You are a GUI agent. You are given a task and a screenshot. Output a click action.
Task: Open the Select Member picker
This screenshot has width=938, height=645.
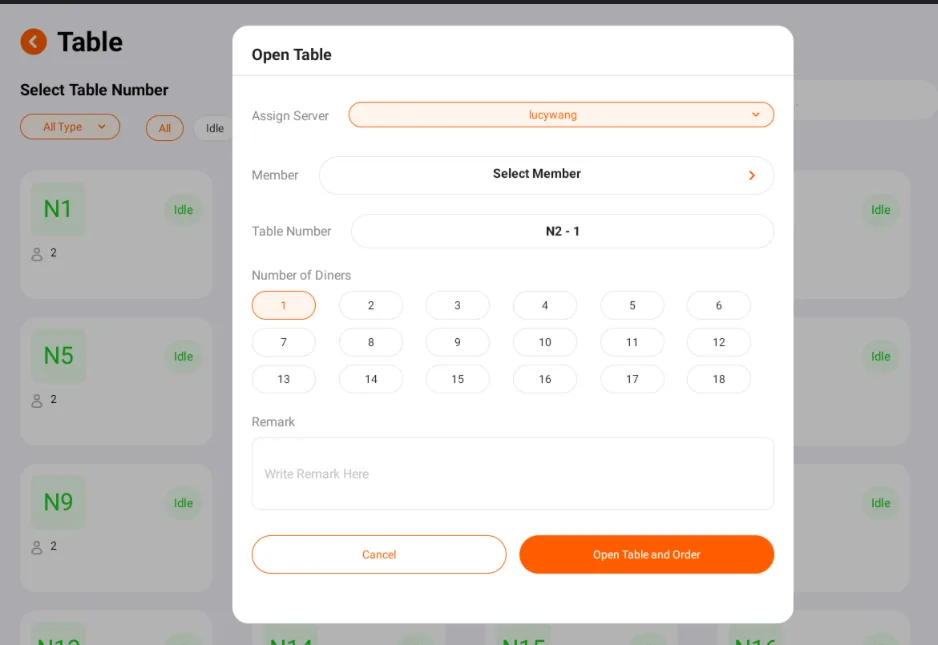(546, 175)
